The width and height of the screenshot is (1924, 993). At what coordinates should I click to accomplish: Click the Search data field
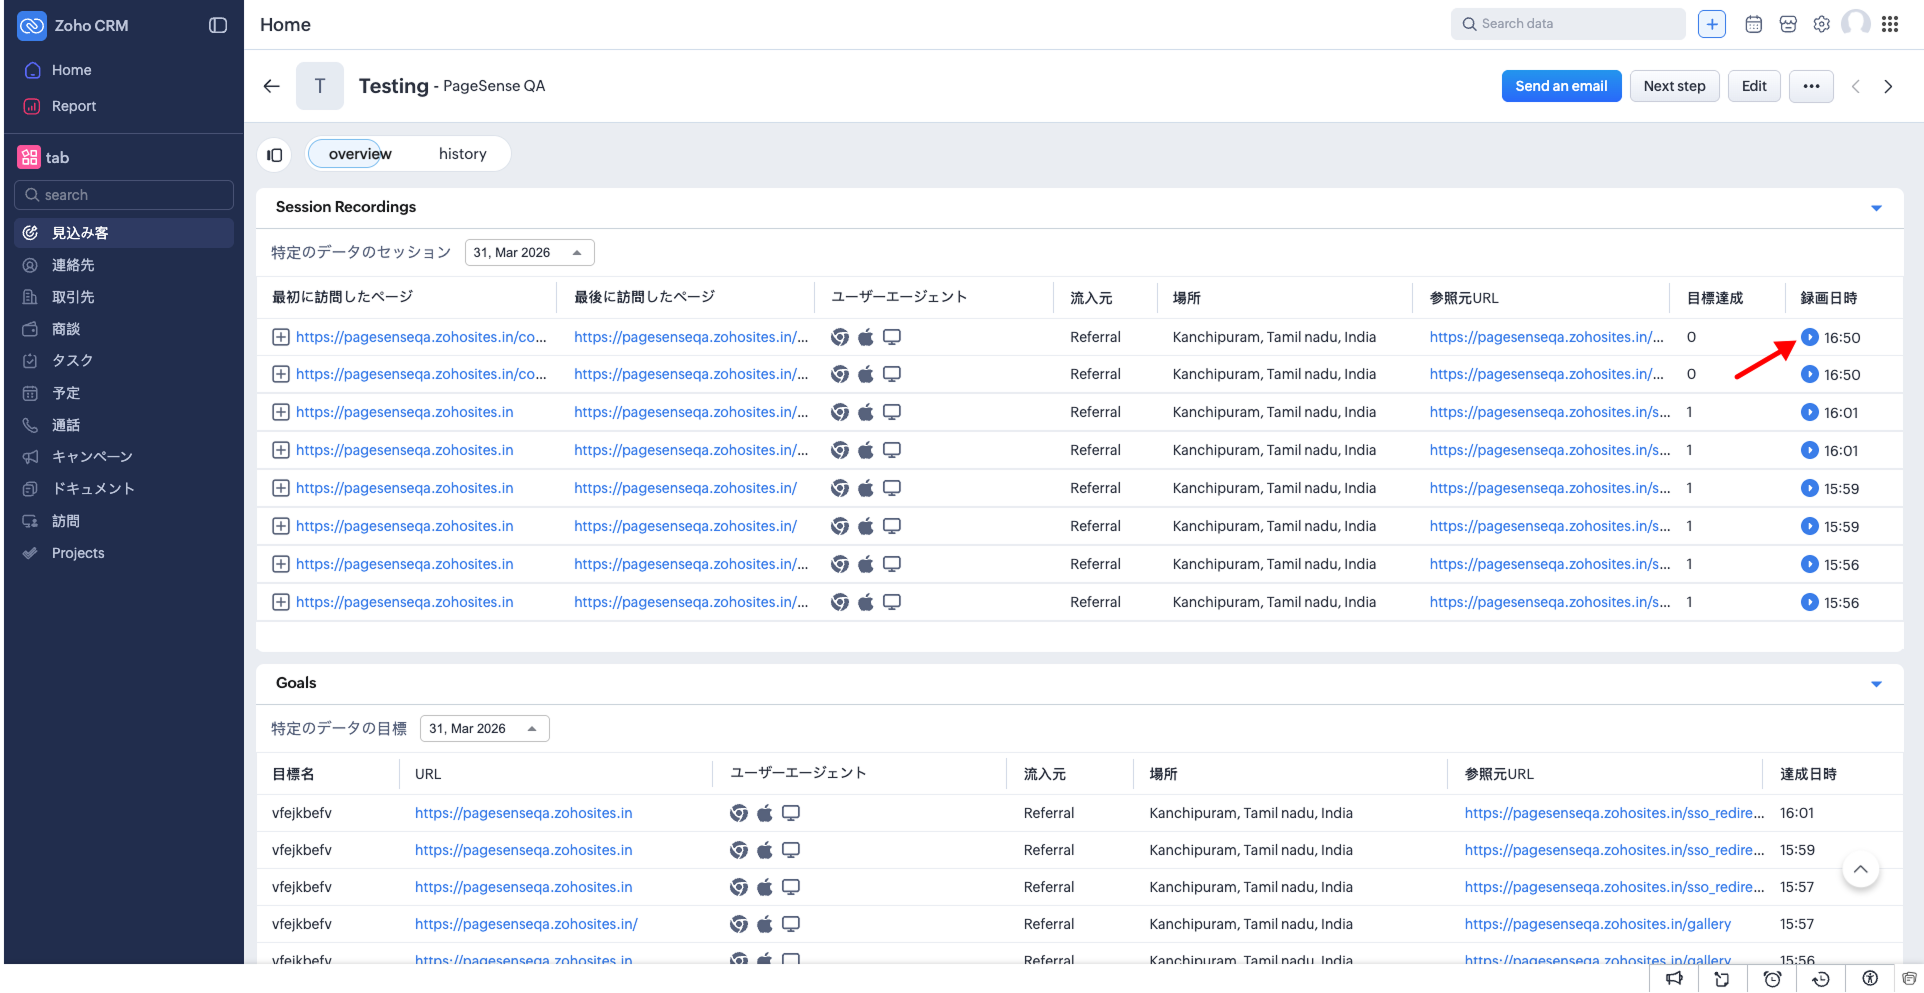[1567, 24]
